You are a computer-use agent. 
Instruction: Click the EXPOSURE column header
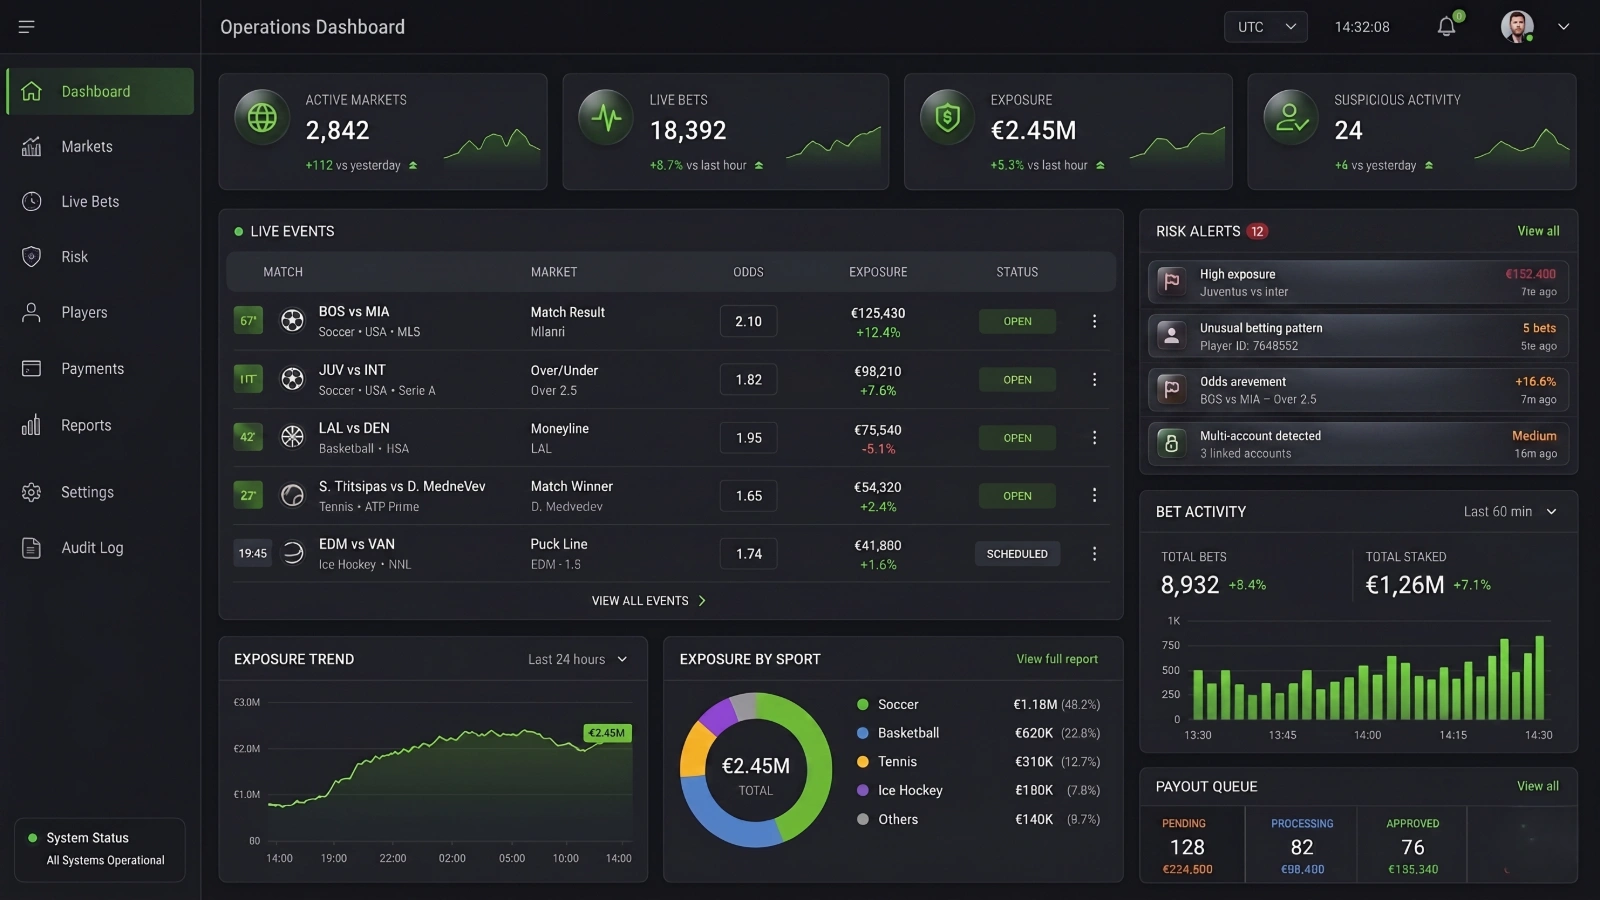[878, 272]
